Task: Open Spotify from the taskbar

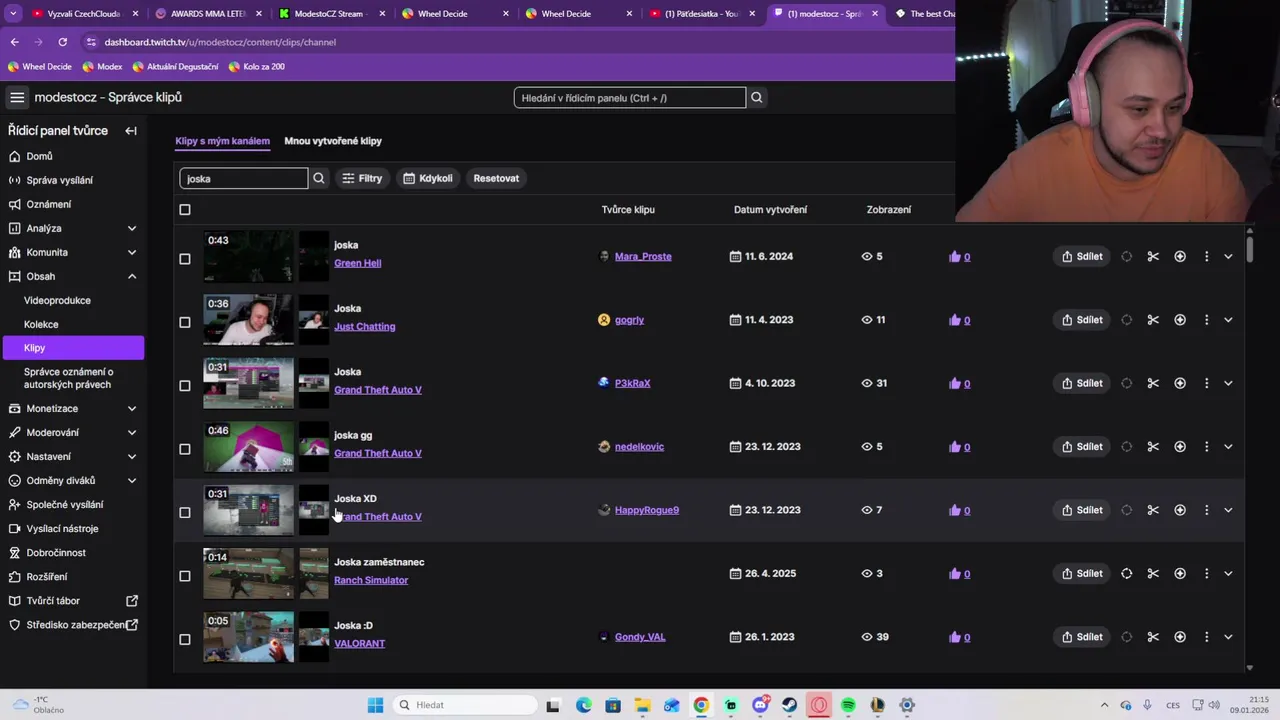Action: (x=848, y=705)
